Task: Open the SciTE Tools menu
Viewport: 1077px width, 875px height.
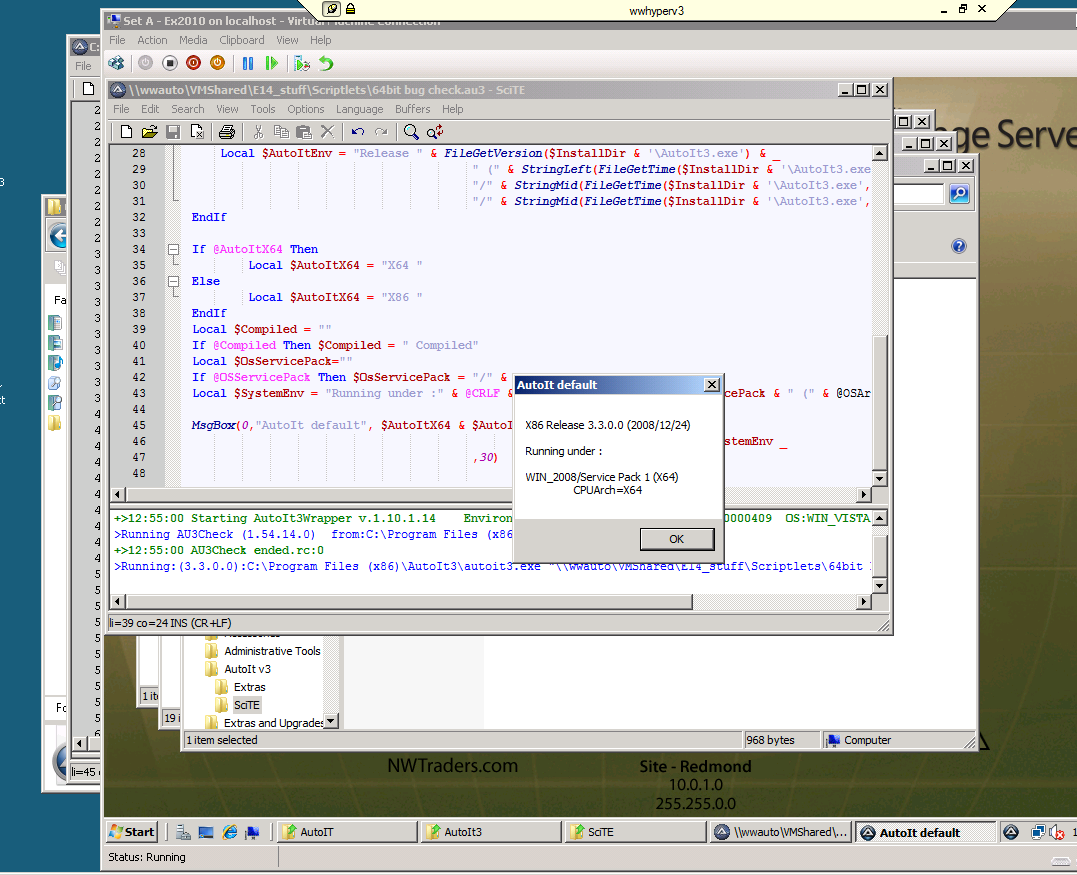Action: click(x=262, y=109)
